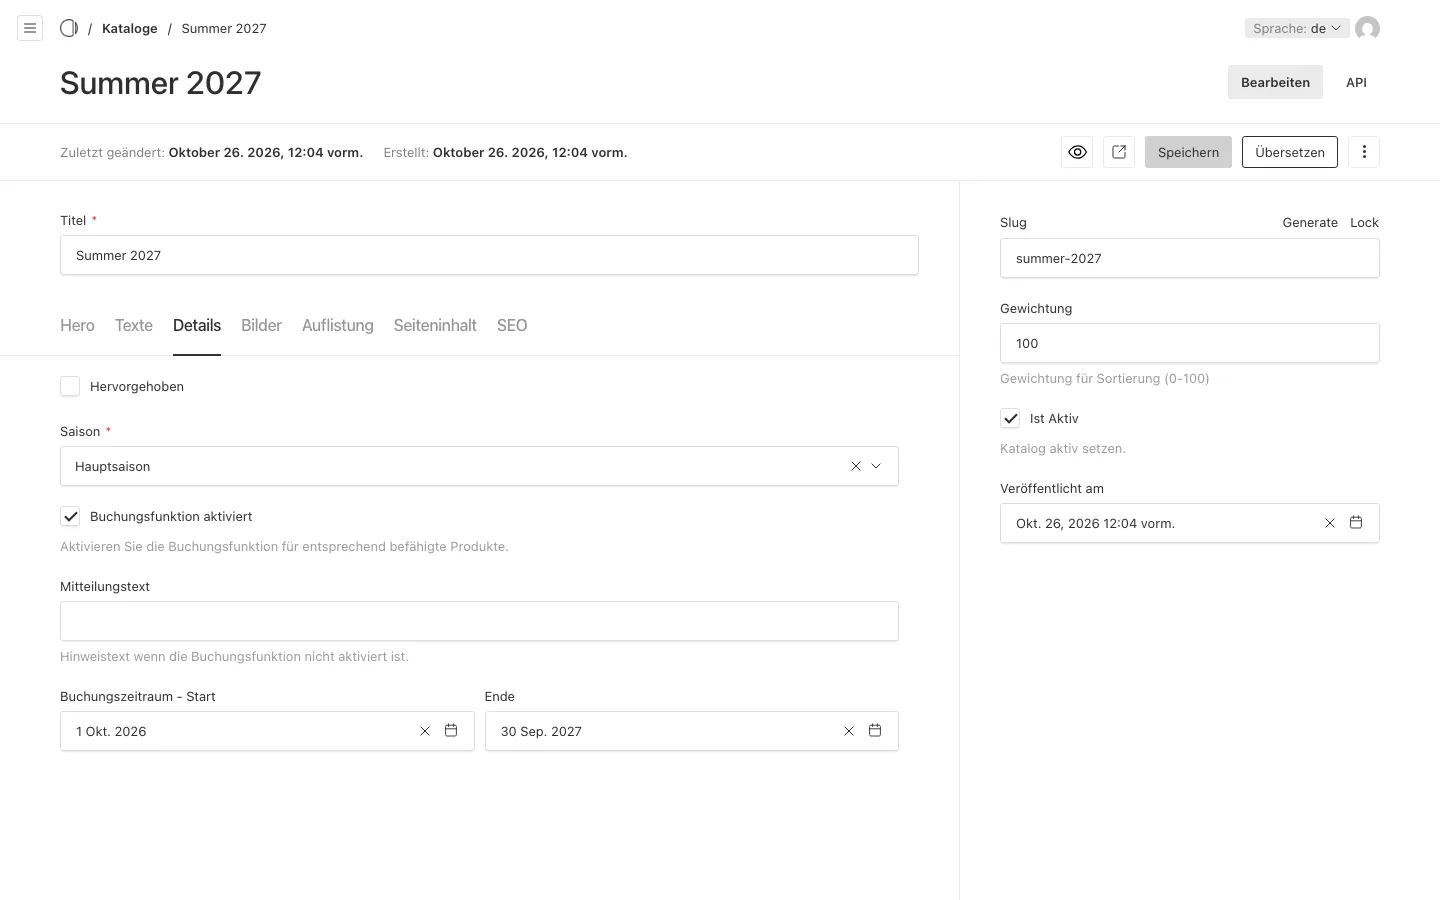The height and width of the screenshot is (900, 1440).
Task: Open the external link icon button
Action: [x=1119, y=152]
